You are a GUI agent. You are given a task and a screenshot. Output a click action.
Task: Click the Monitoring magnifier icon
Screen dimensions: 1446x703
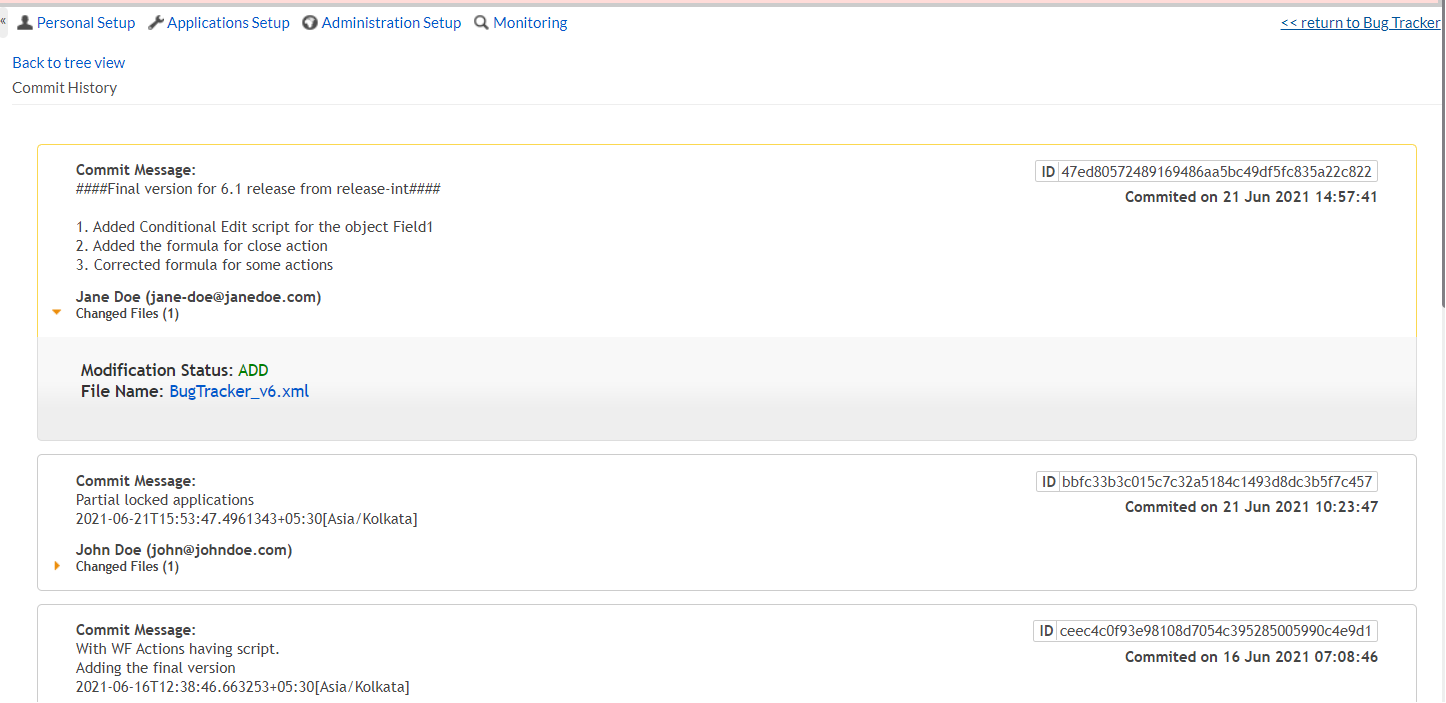click(x=482, y=22)
